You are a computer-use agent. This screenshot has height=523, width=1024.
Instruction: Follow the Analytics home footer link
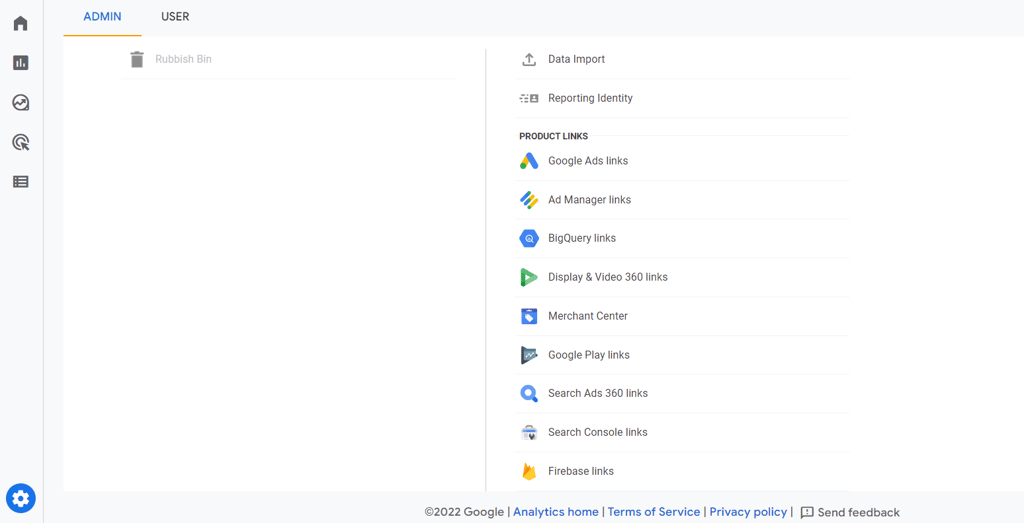[556, 513]
